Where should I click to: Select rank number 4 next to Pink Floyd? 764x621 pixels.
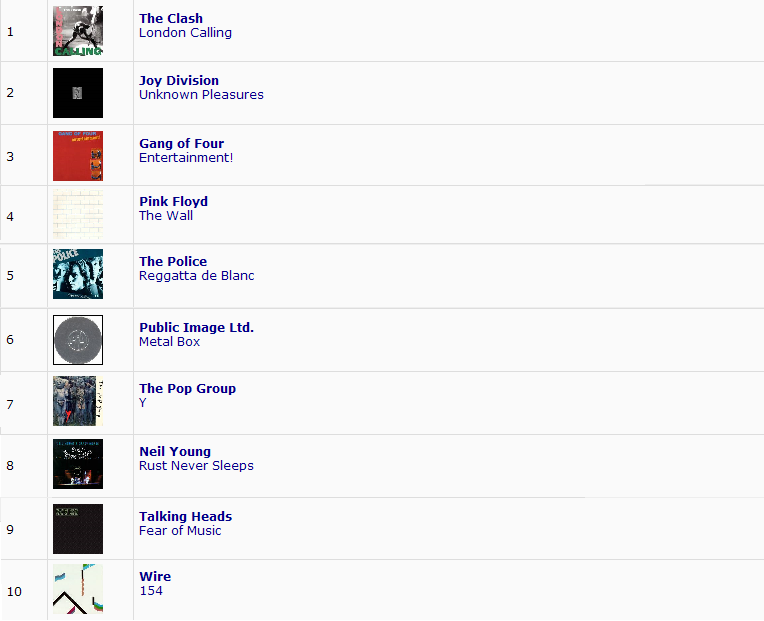pos(10,217)
